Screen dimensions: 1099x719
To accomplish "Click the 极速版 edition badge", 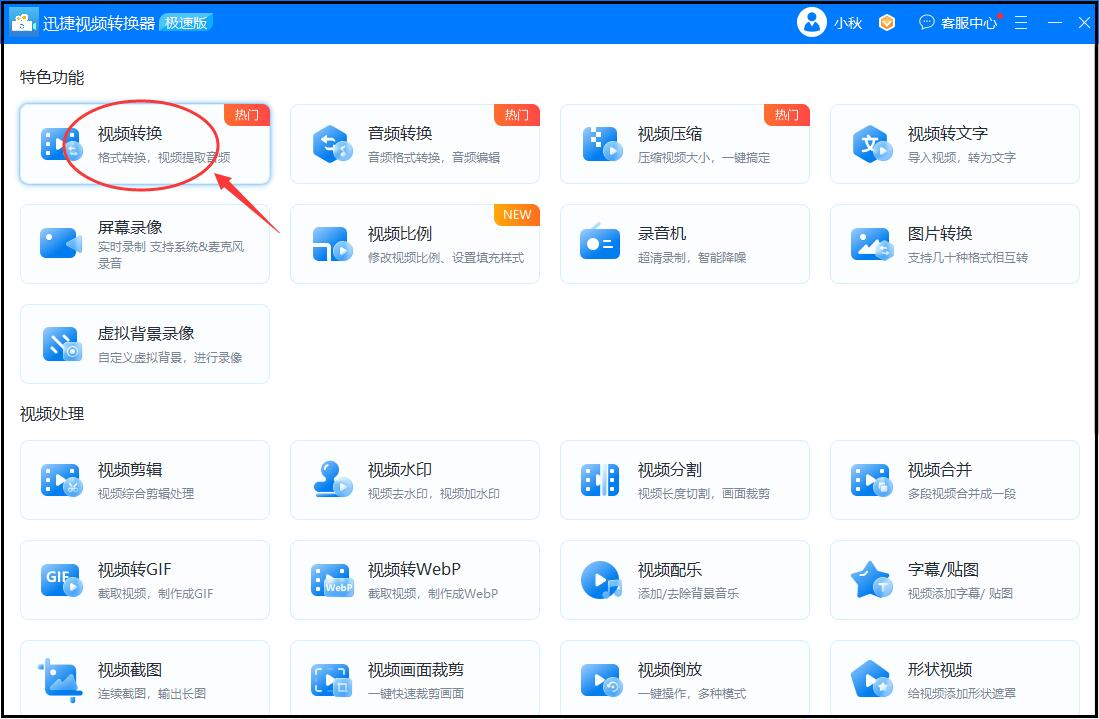I will point(186,22).
